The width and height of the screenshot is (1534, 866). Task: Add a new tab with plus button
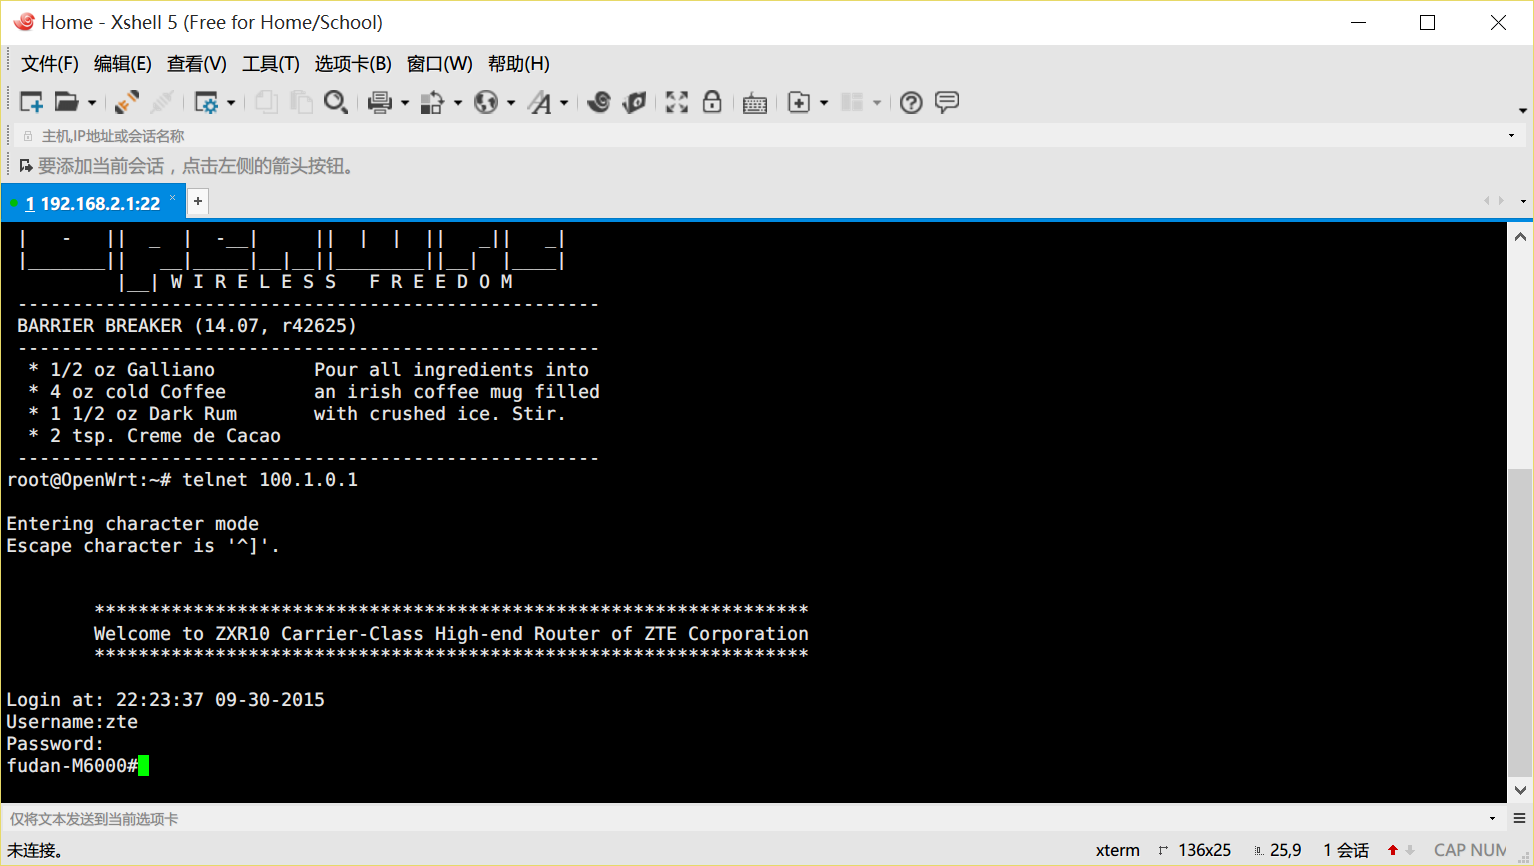pos(198,201)
